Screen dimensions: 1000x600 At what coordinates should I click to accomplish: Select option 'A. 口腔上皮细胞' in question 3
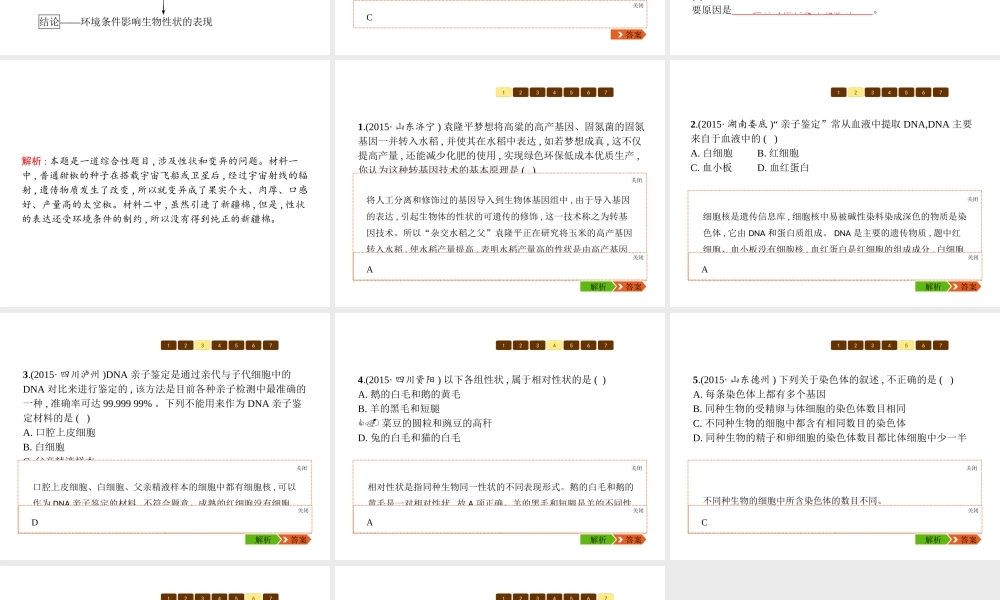pos(59,432)
